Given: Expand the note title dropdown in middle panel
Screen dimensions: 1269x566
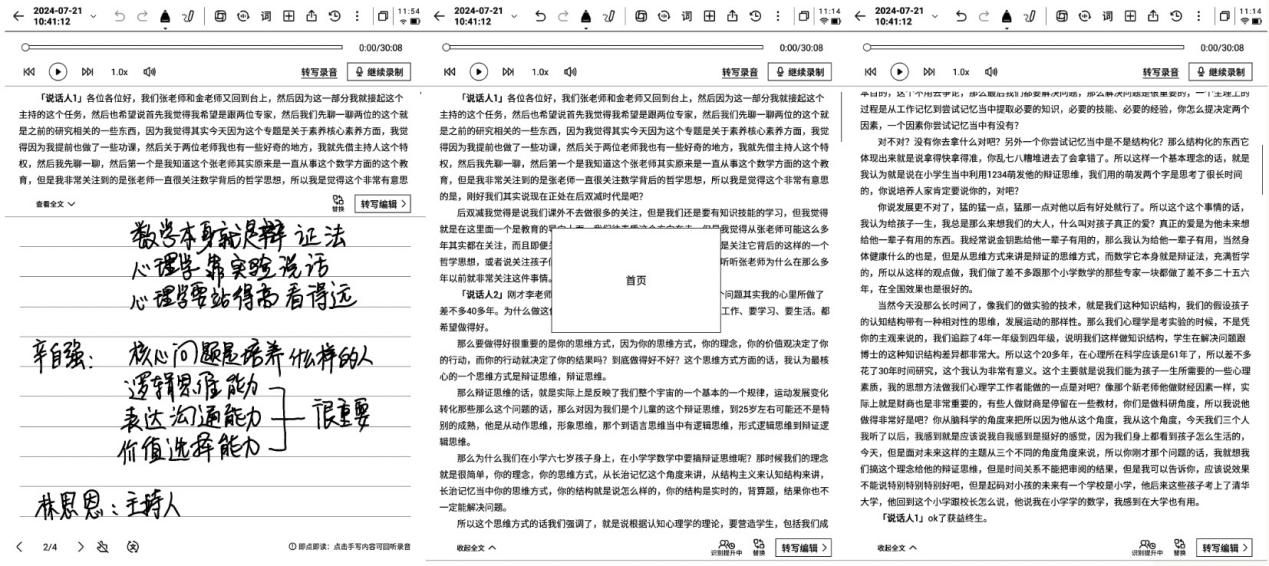Looking at the screenshot, I should pos(516,16).
